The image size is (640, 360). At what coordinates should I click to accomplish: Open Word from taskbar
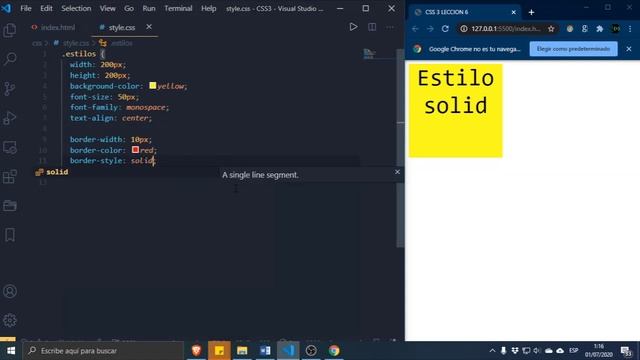point(265,351)
